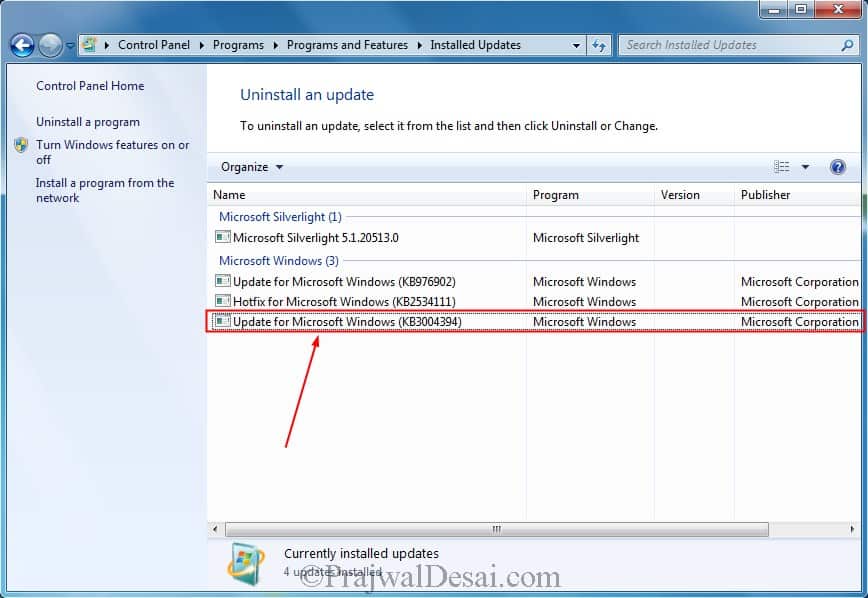Open Install a program from the network
868x598 pixels.
(x=105, y=190)
